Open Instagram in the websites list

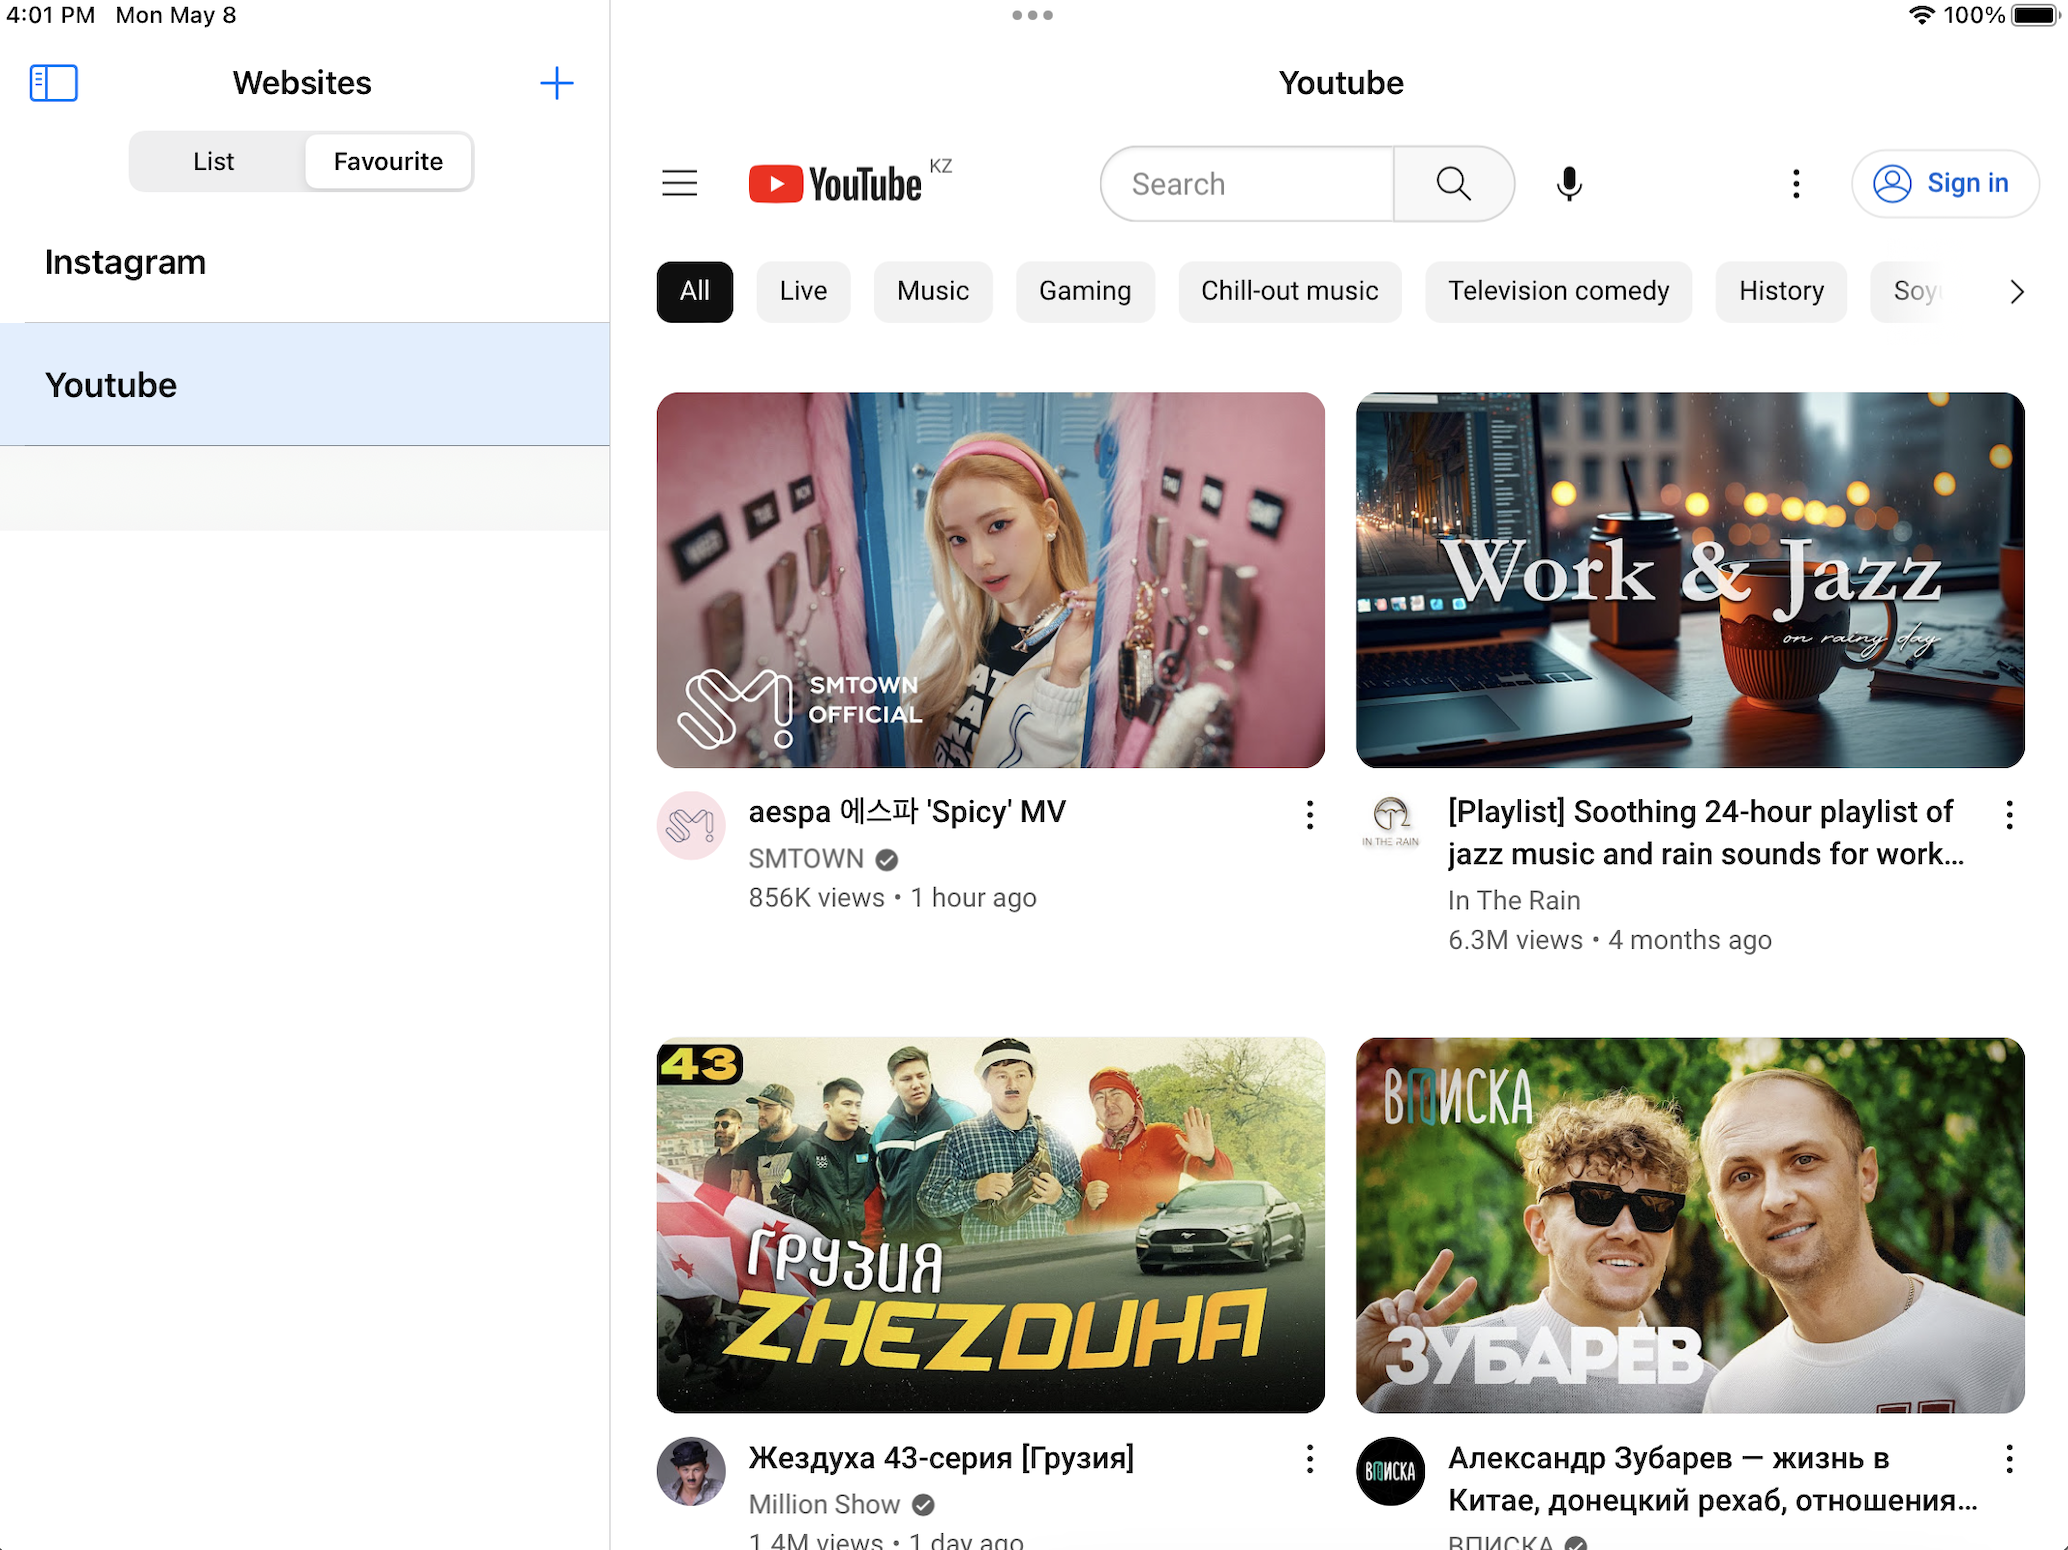[x=126, y=262]
